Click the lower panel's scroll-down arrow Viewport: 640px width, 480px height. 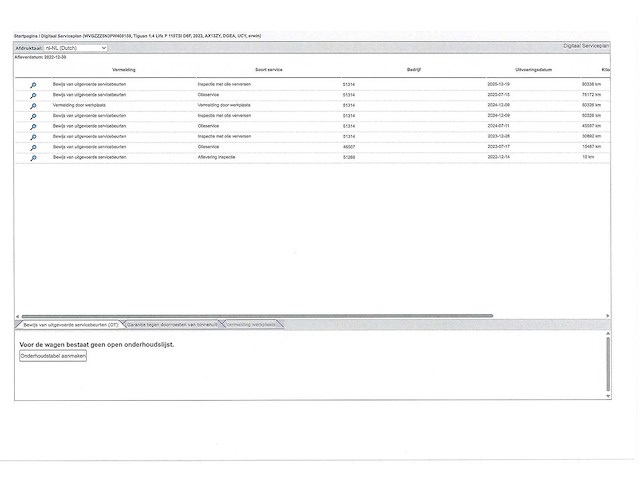coord(608,396)
